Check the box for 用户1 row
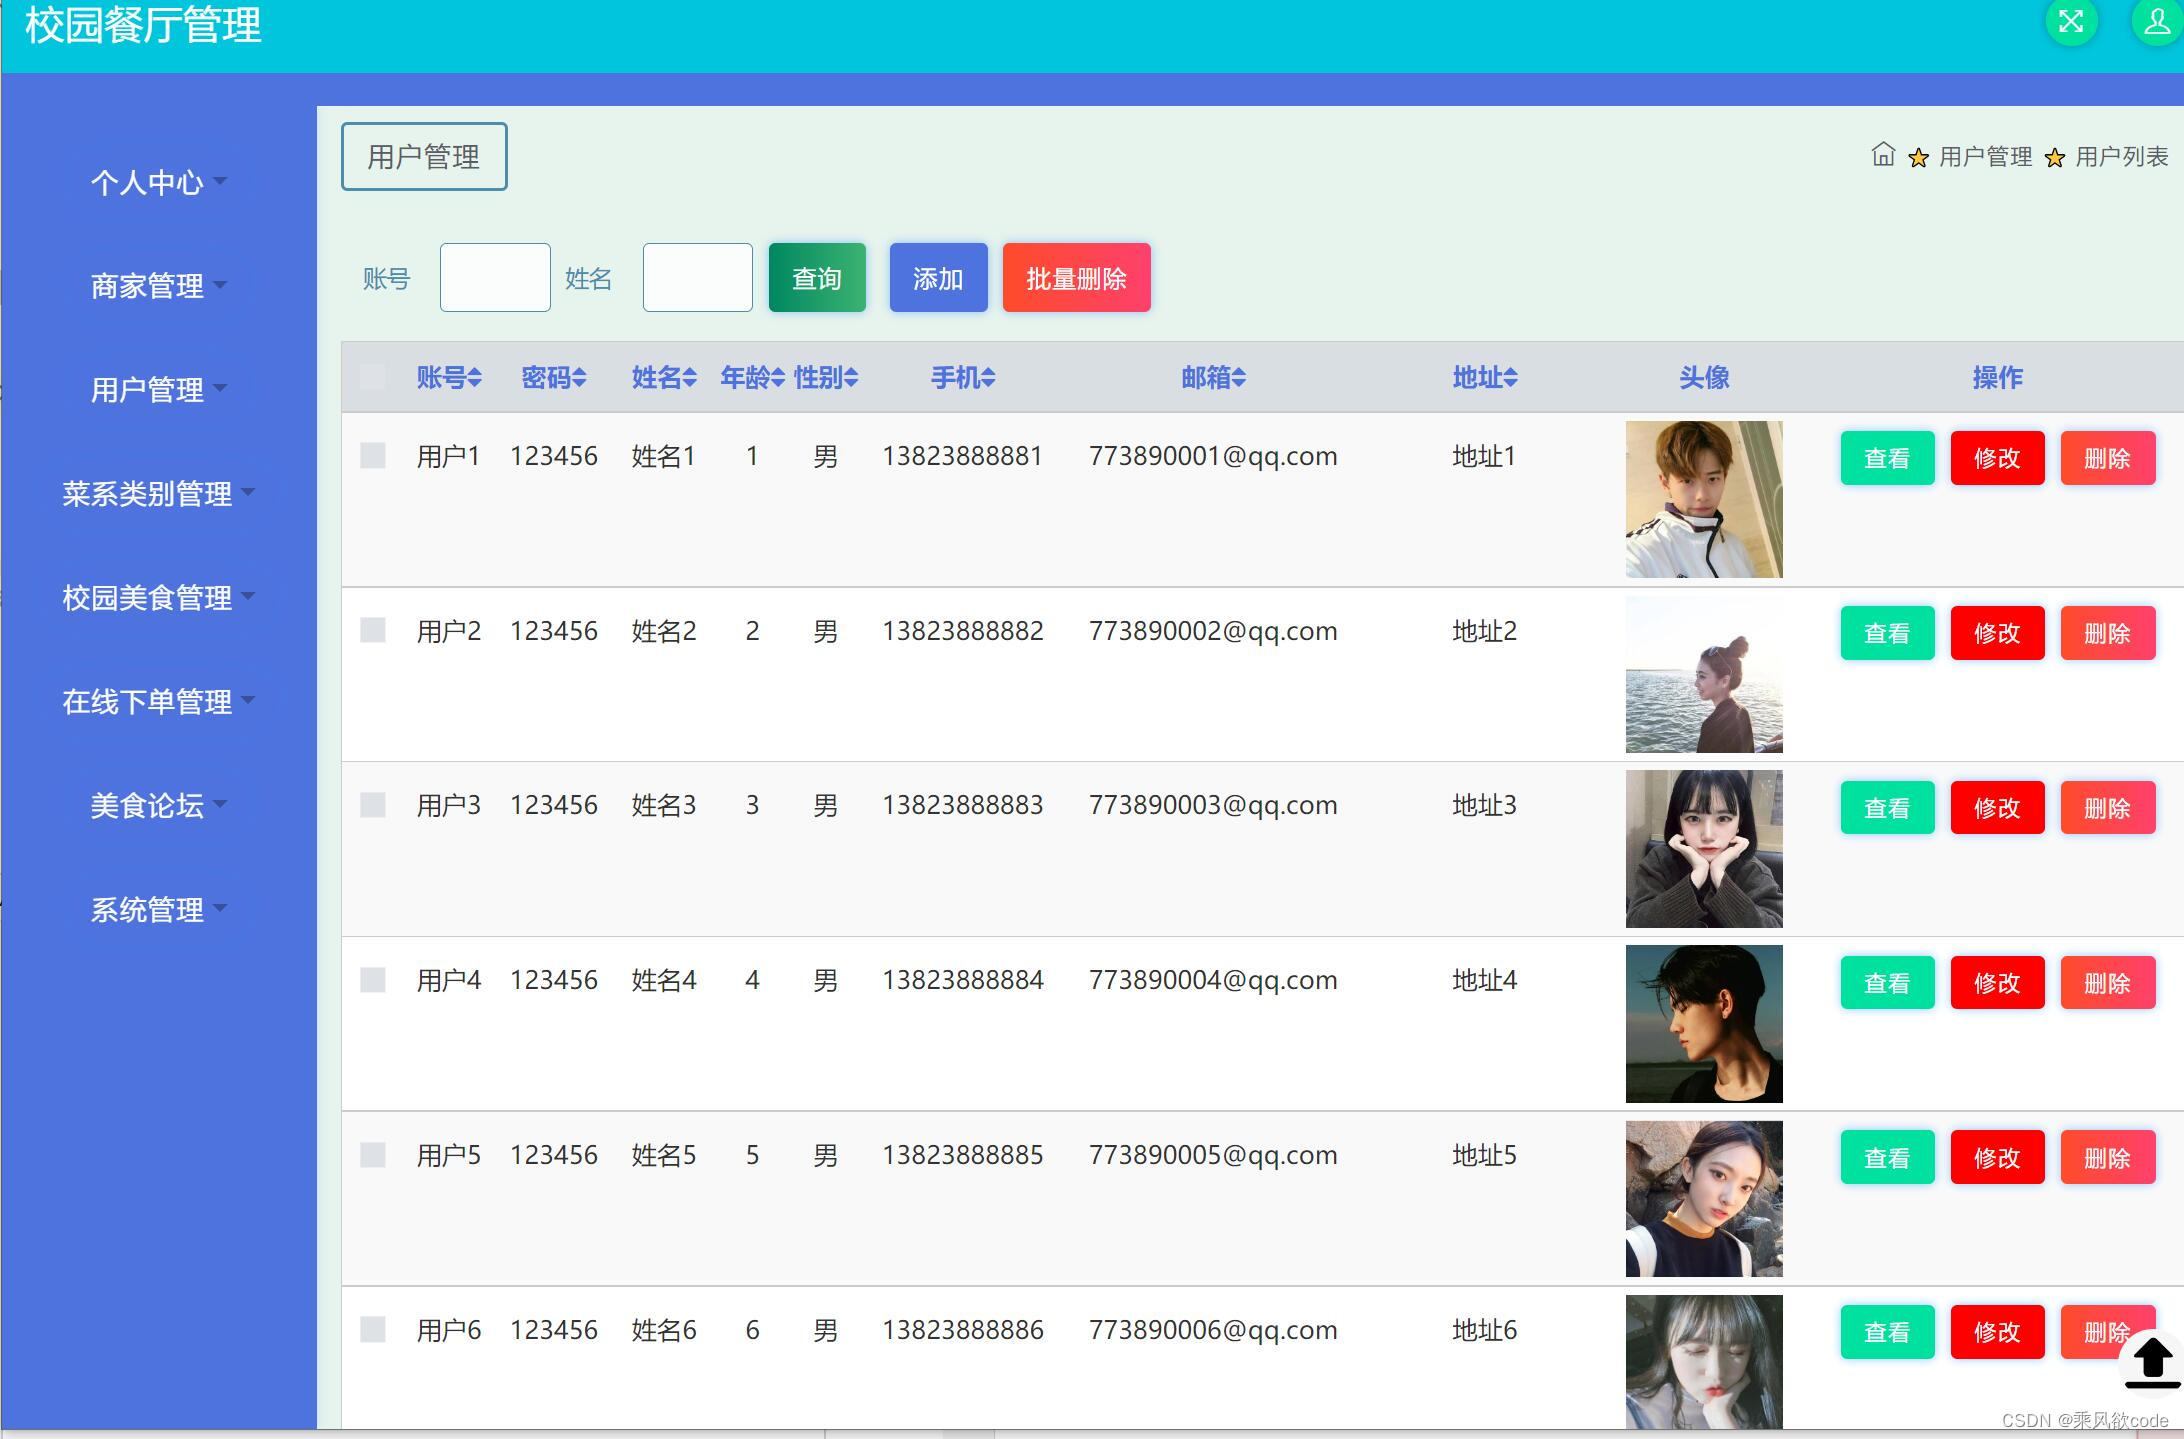 373,456
